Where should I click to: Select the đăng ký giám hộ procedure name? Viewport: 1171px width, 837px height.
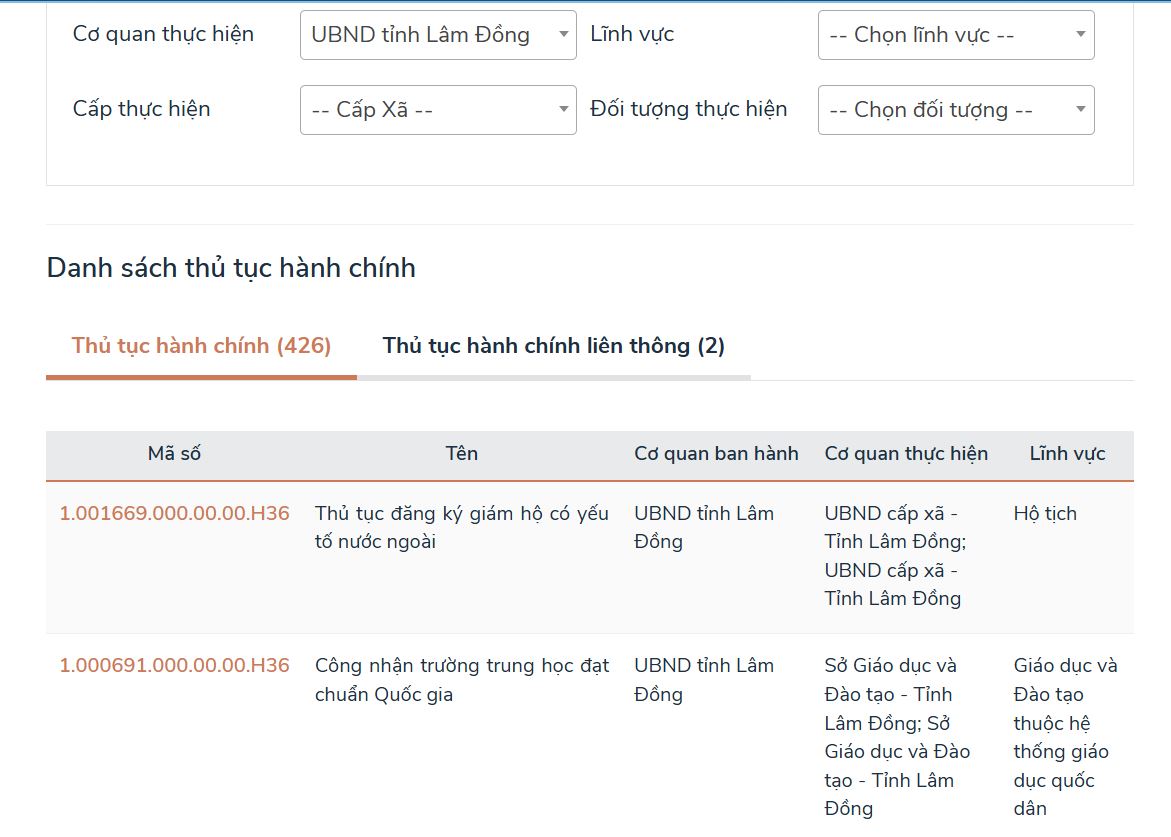(461, 528)
